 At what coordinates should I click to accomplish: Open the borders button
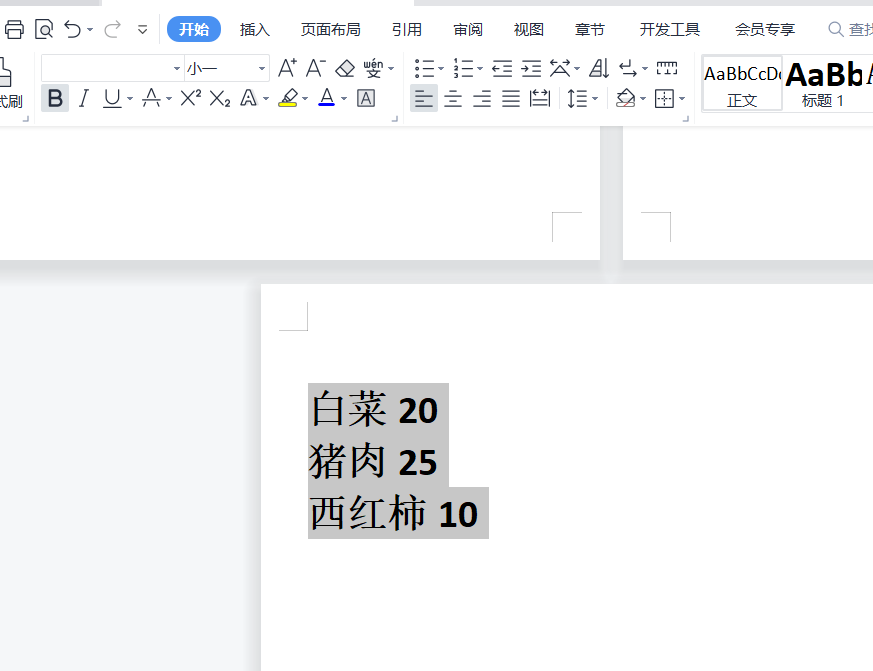(x=664, y=99)
